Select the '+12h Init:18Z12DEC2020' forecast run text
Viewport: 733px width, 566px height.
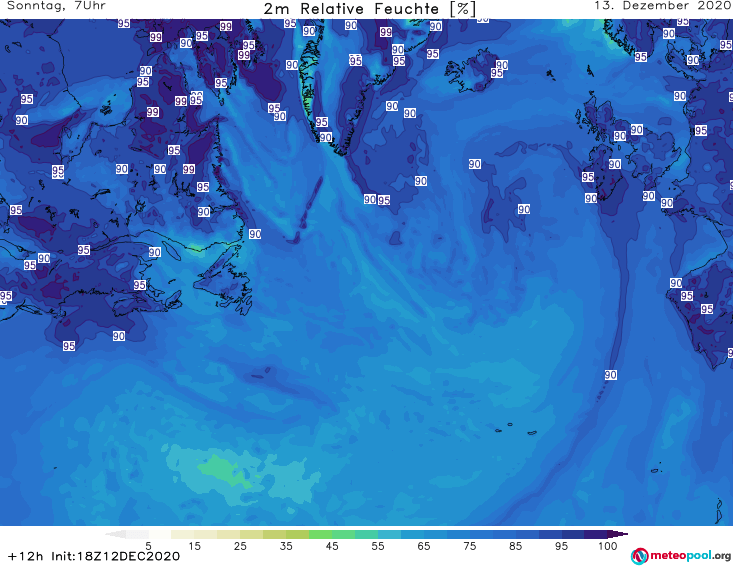point(94,556)
